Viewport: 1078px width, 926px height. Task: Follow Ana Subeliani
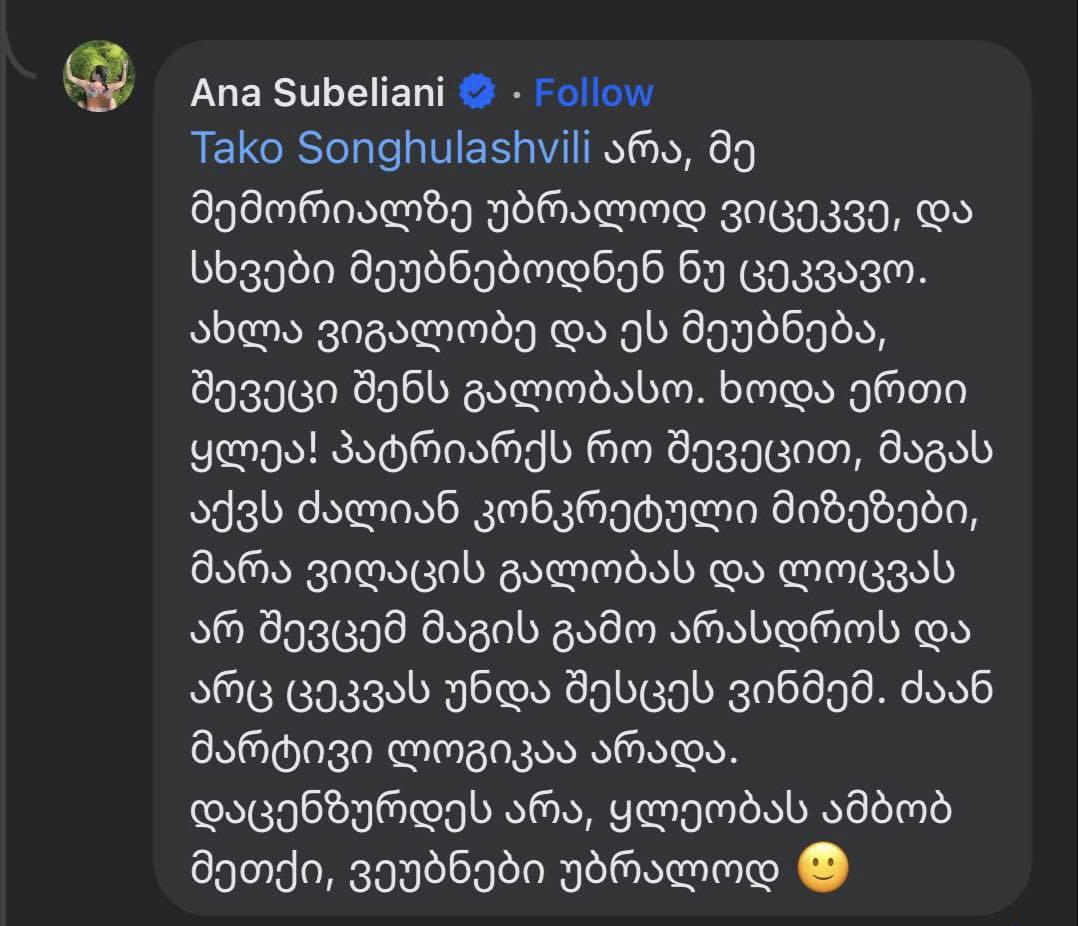[593, 93]
